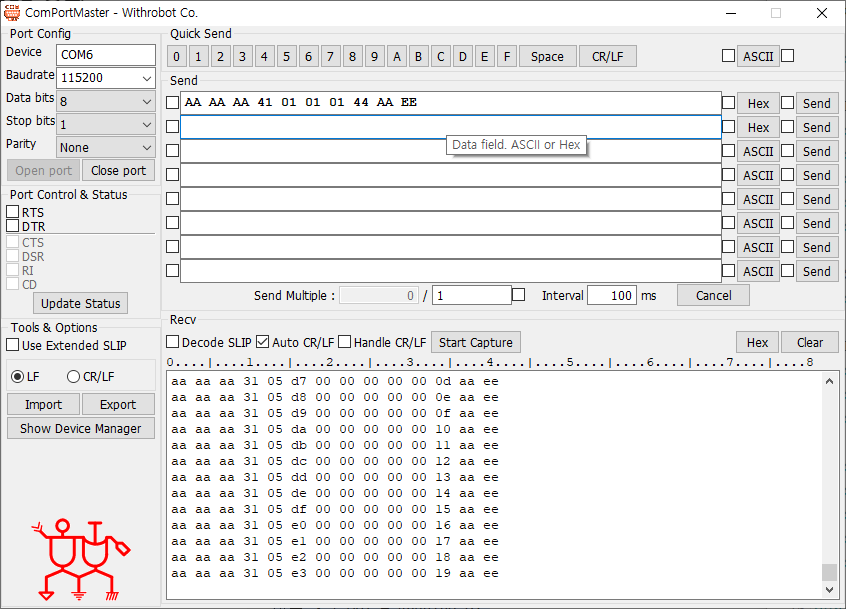This screenshot has width=846, height=609.
Task: Click Send button on fourth send row
Action: pos(817,175)
